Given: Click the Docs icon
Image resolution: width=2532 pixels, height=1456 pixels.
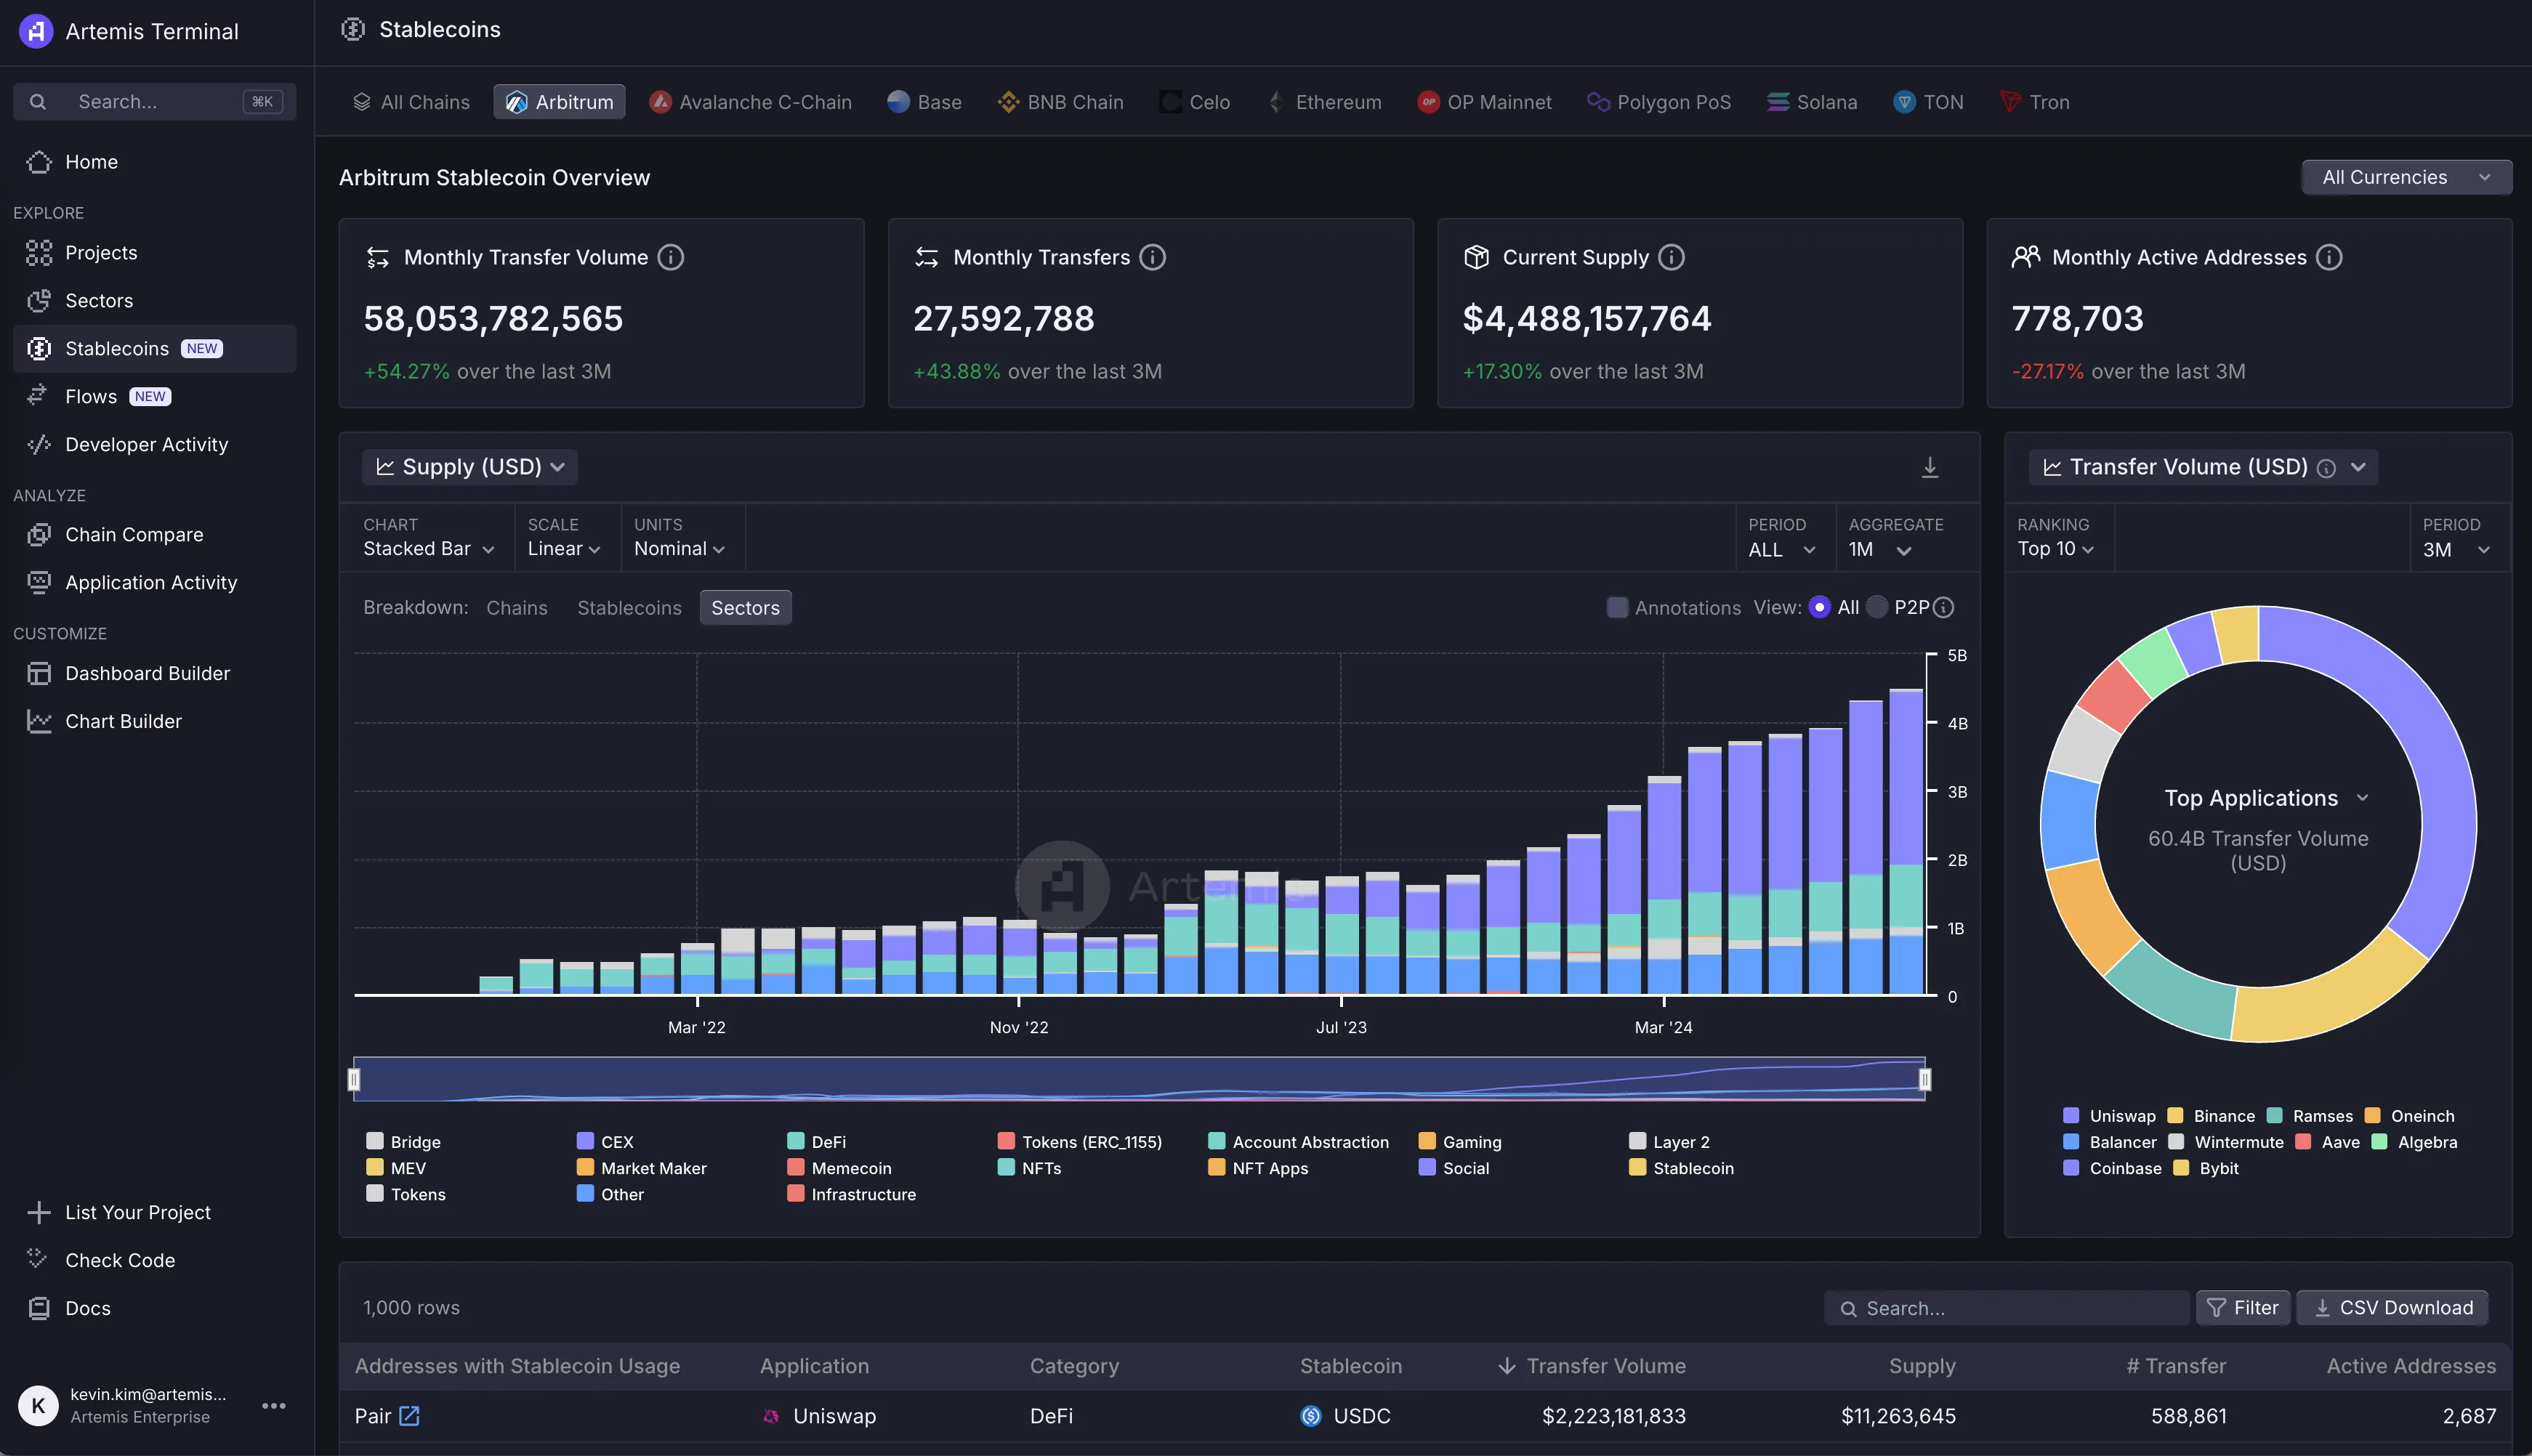Looking at the screenshot, I should tap(39, 1308).
